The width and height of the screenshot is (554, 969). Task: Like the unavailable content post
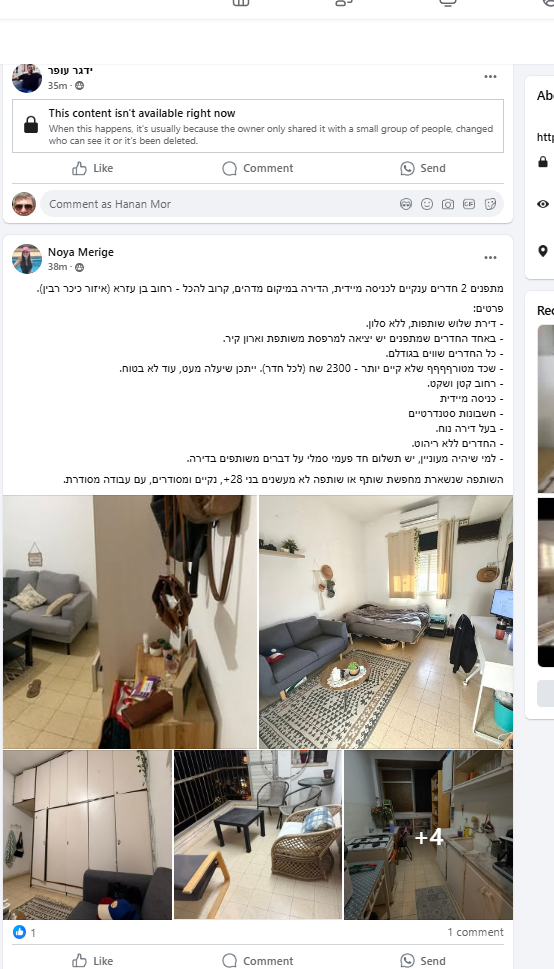(93, 168)
